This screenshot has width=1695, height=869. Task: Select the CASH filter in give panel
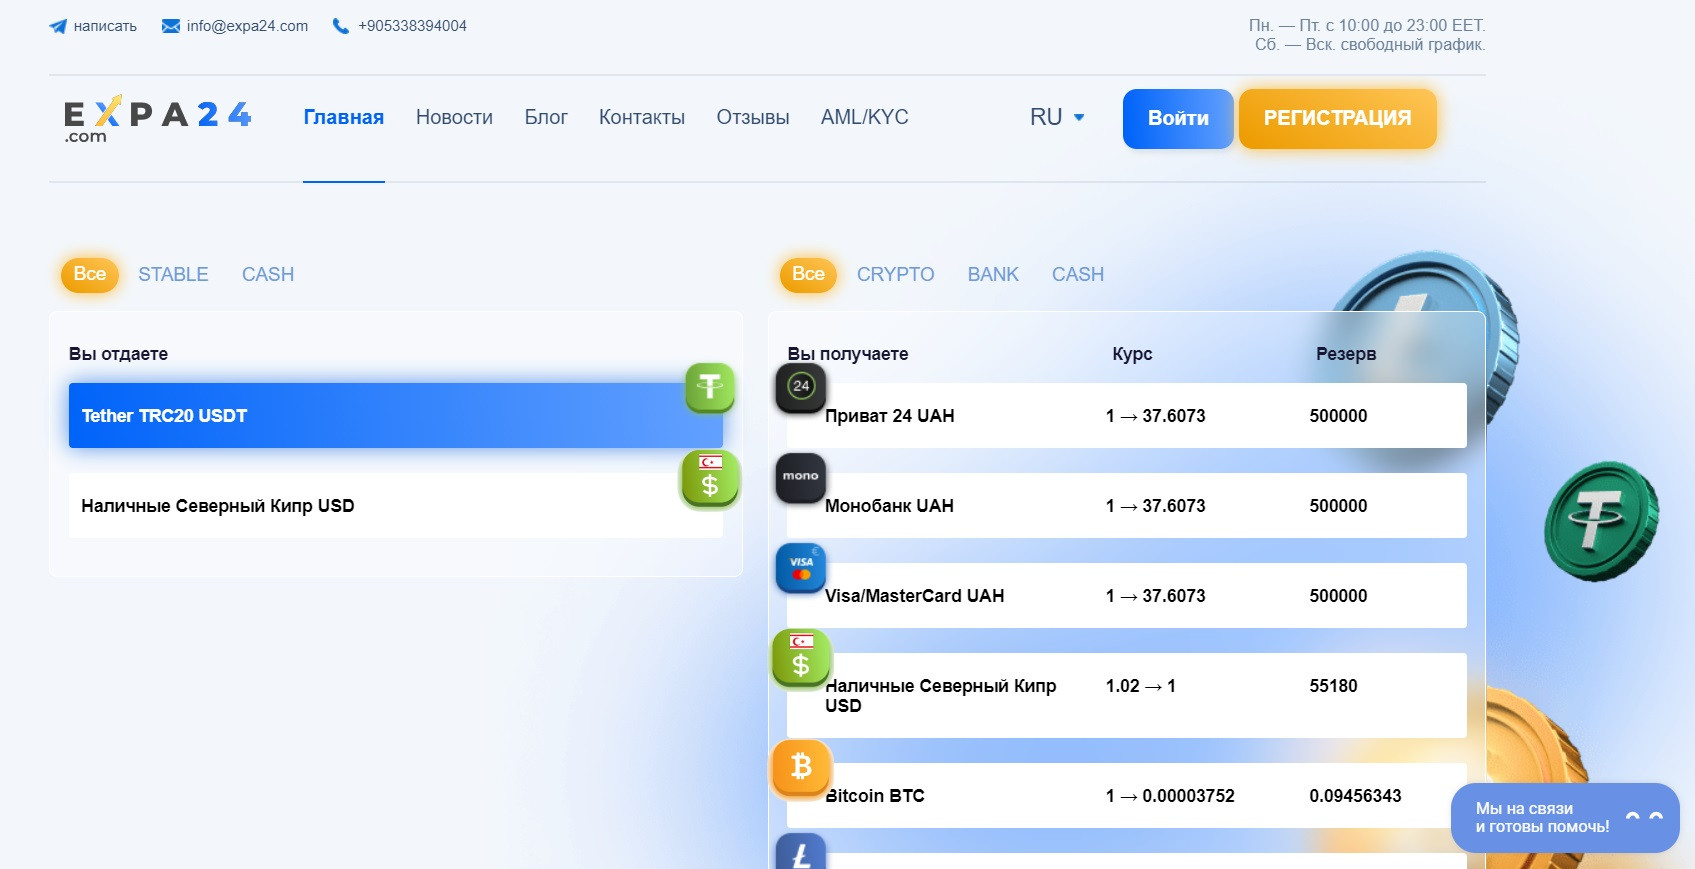[x=268, y=274]
